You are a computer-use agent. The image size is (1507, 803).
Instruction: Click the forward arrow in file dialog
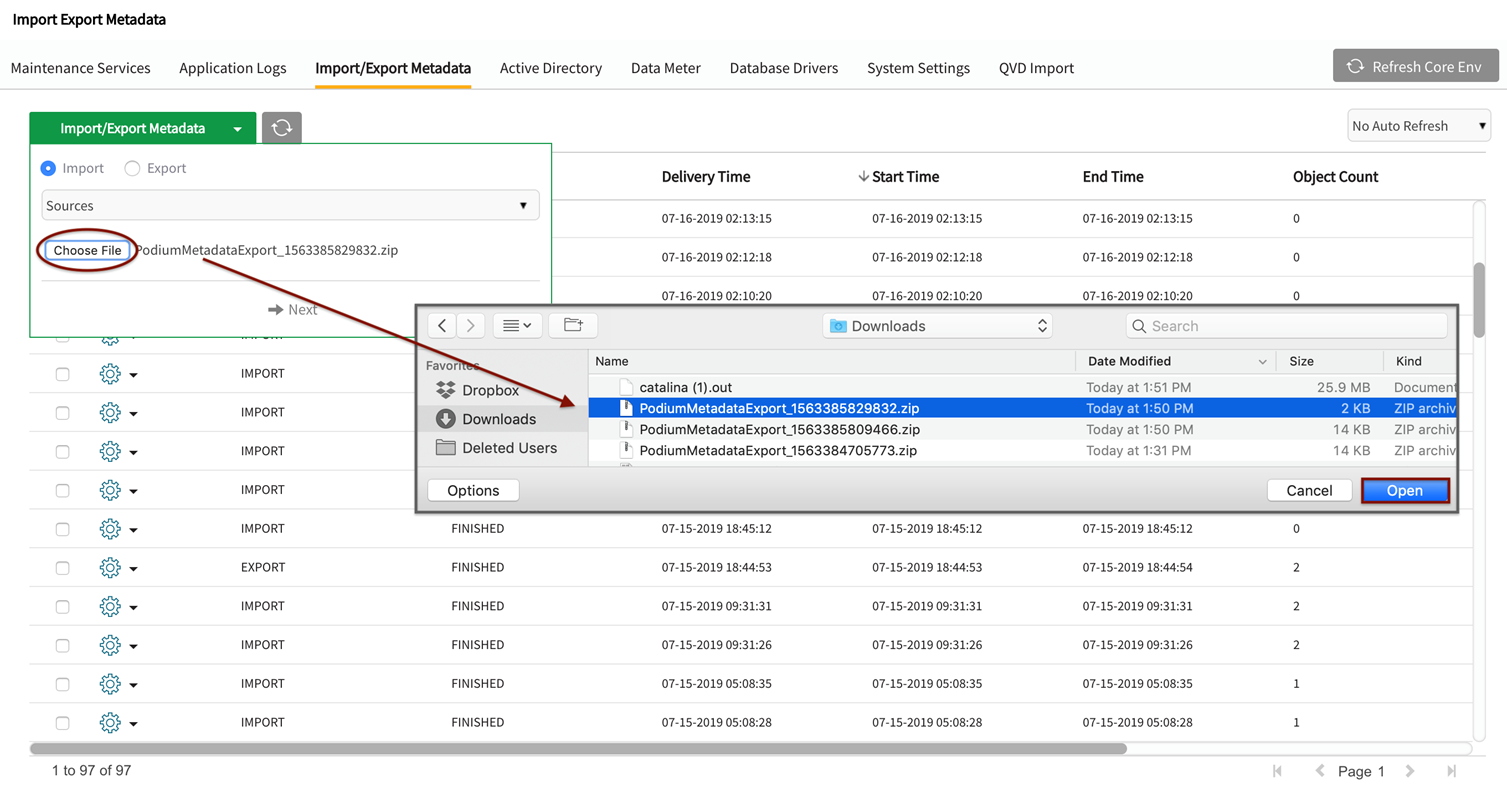pos(470,326)
